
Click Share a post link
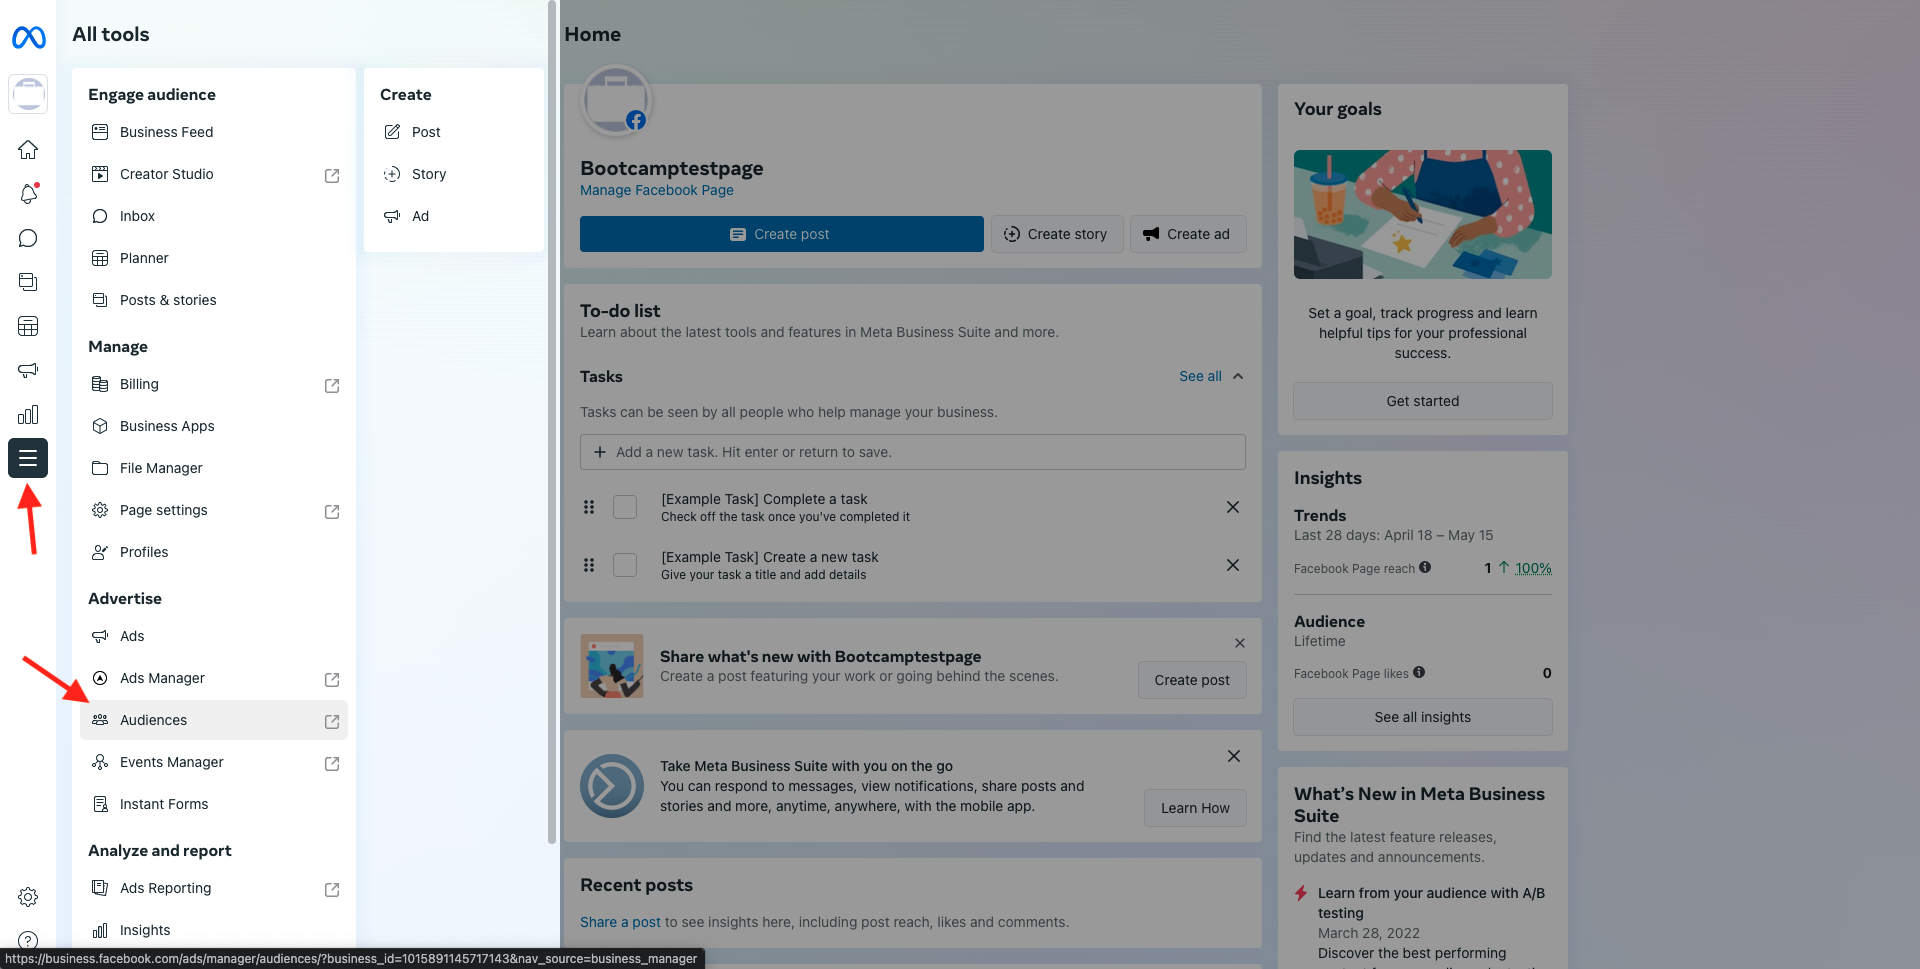coord(620,922)
